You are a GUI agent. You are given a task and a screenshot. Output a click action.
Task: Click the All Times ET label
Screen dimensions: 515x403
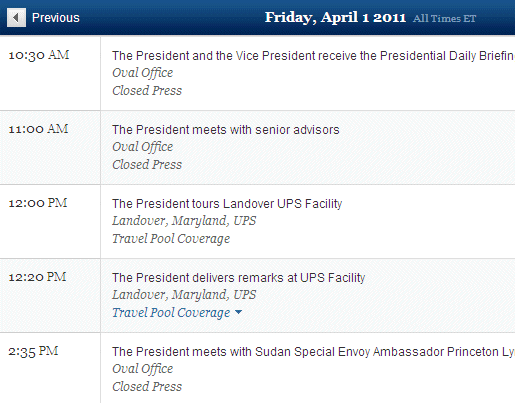[x=444, y=19]
